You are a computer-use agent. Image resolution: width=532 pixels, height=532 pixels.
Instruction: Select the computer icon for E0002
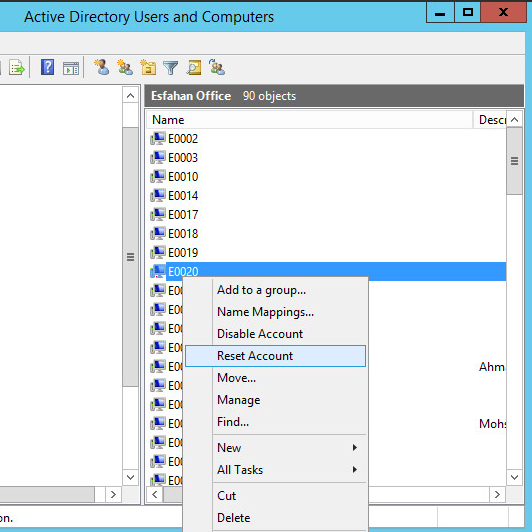click(158, 138)
